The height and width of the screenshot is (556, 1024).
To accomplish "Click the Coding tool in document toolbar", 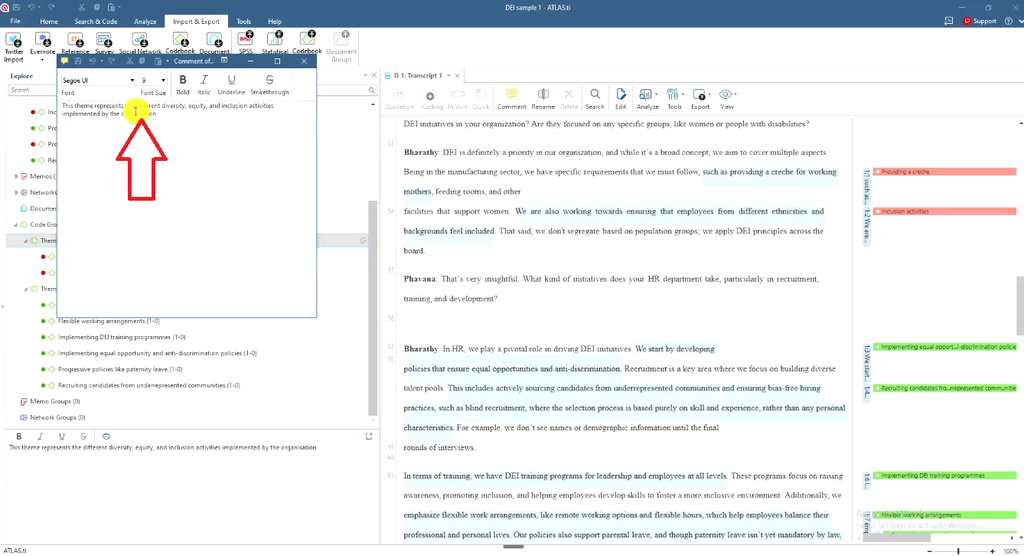I will 431,99.
